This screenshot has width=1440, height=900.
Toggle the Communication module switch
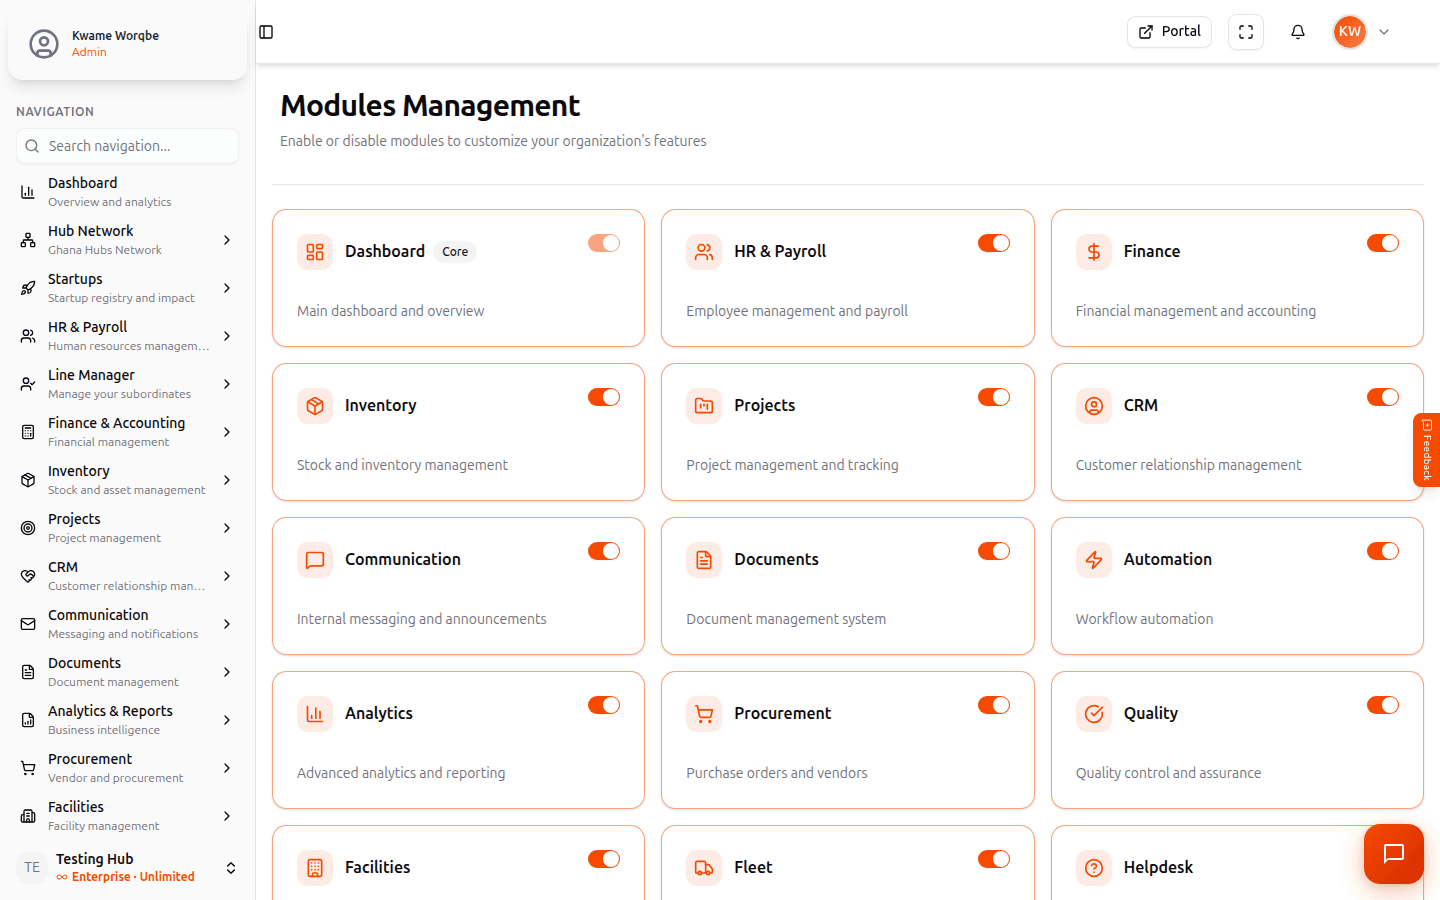(604, 551)
